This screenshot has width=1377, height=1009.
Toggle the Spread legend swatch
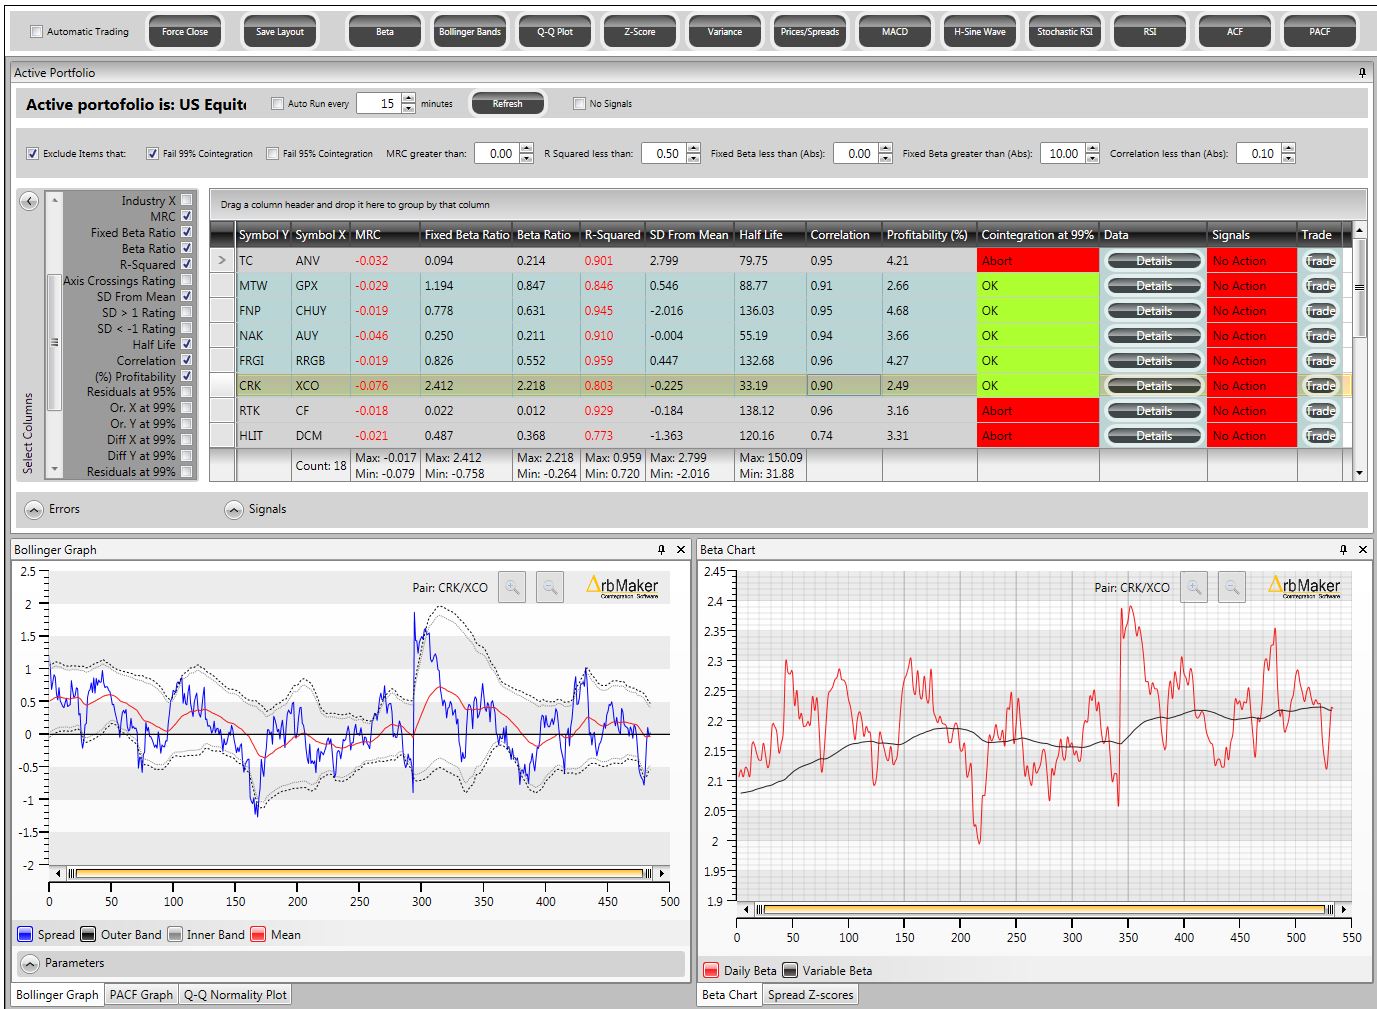pos(26,935)
